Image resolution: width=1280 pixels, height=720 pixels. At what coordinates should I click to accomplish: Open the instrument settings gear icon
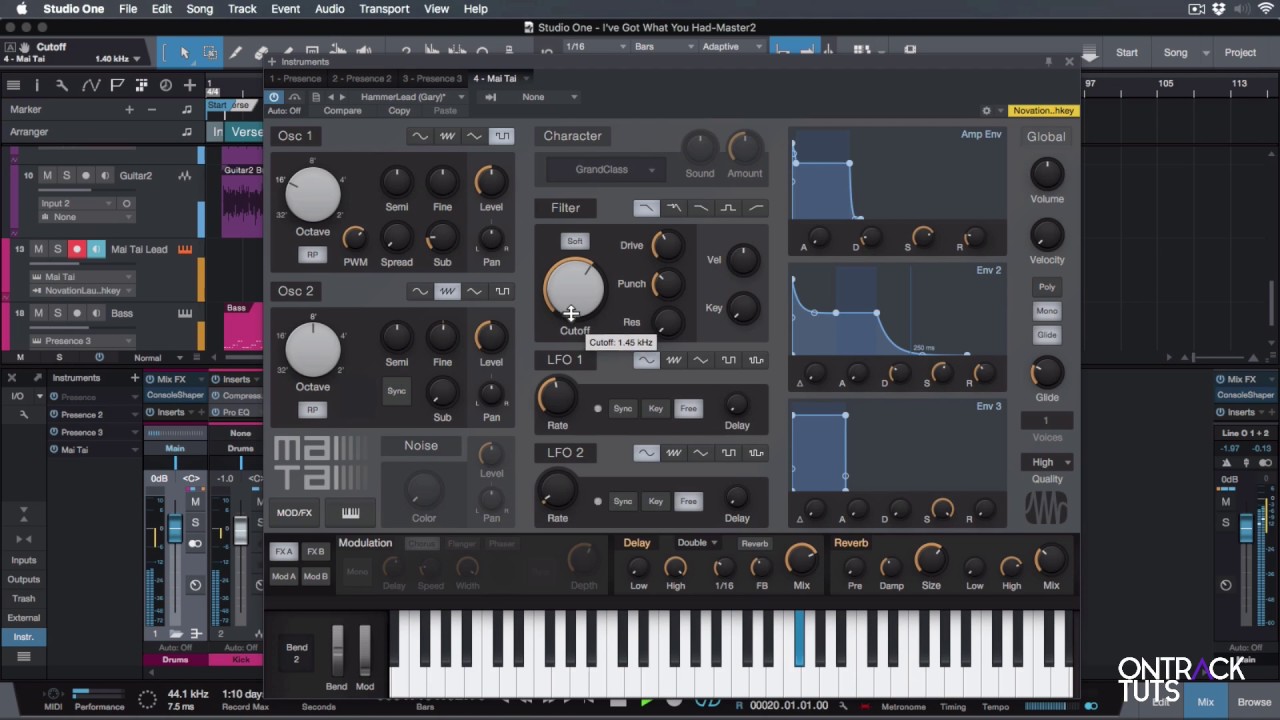point(986,111)
